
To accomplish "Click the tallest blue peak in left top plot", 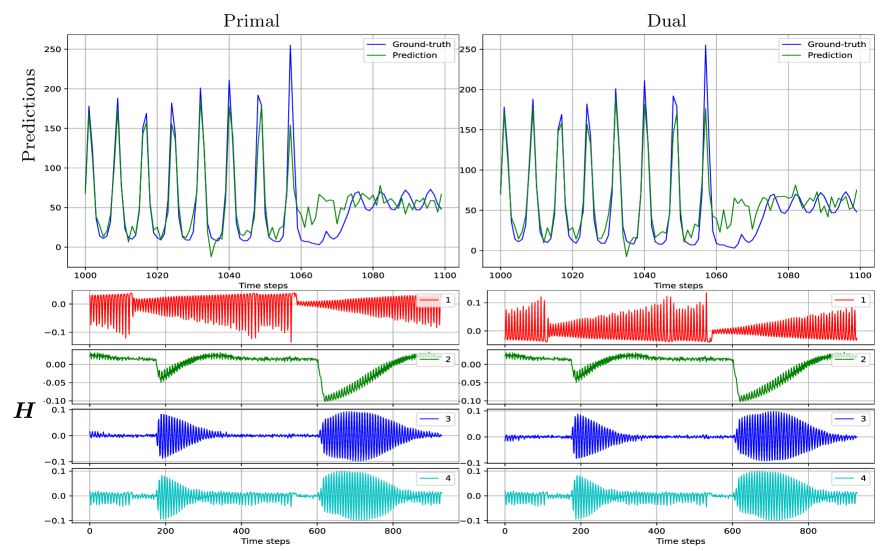I will click(291, 46).
